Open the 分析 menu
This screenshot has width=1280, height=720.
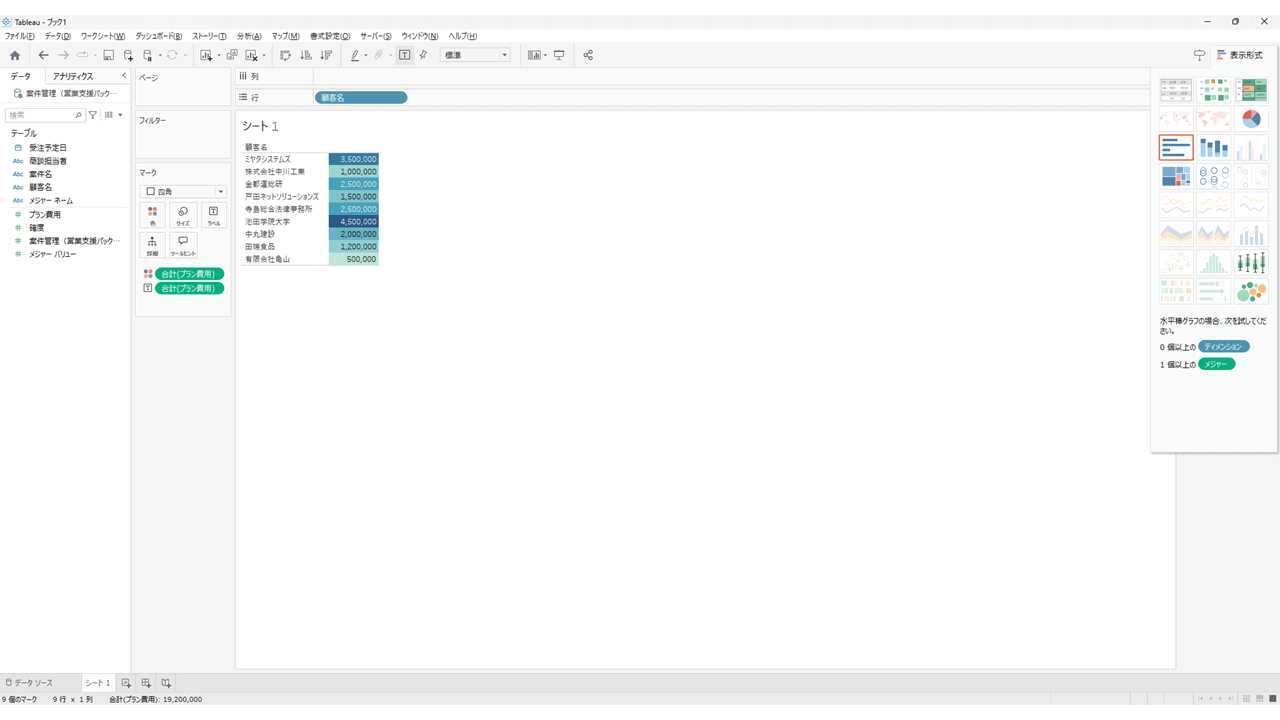[x=249, y=36]
